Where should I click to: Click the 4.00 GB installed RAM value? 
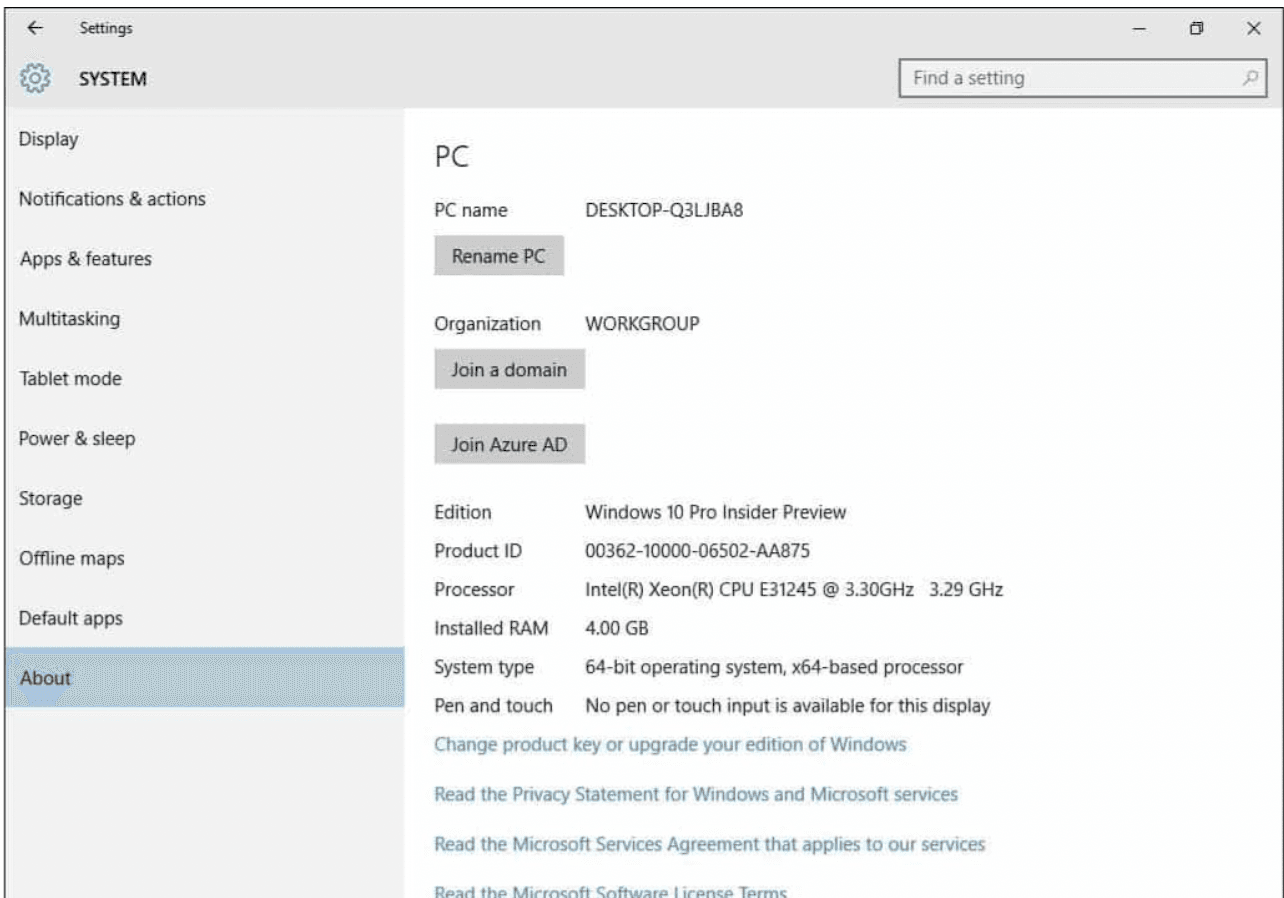[617, 629]
